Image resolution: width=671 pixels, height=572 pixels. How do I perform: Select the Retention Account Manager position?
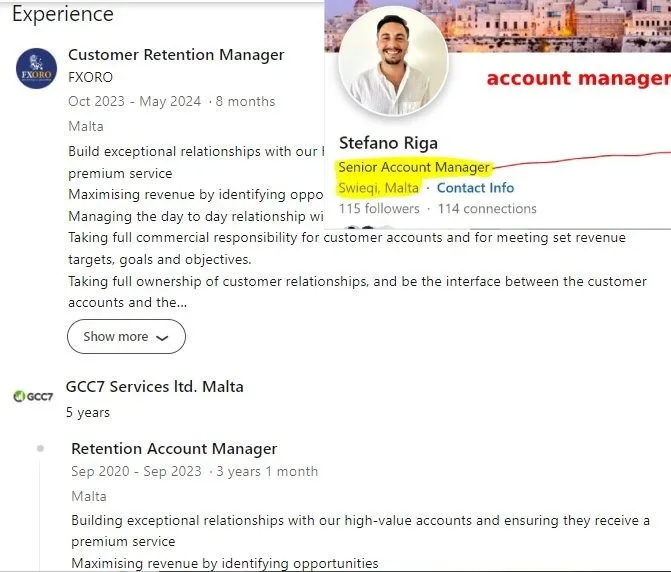coord(174,449)
